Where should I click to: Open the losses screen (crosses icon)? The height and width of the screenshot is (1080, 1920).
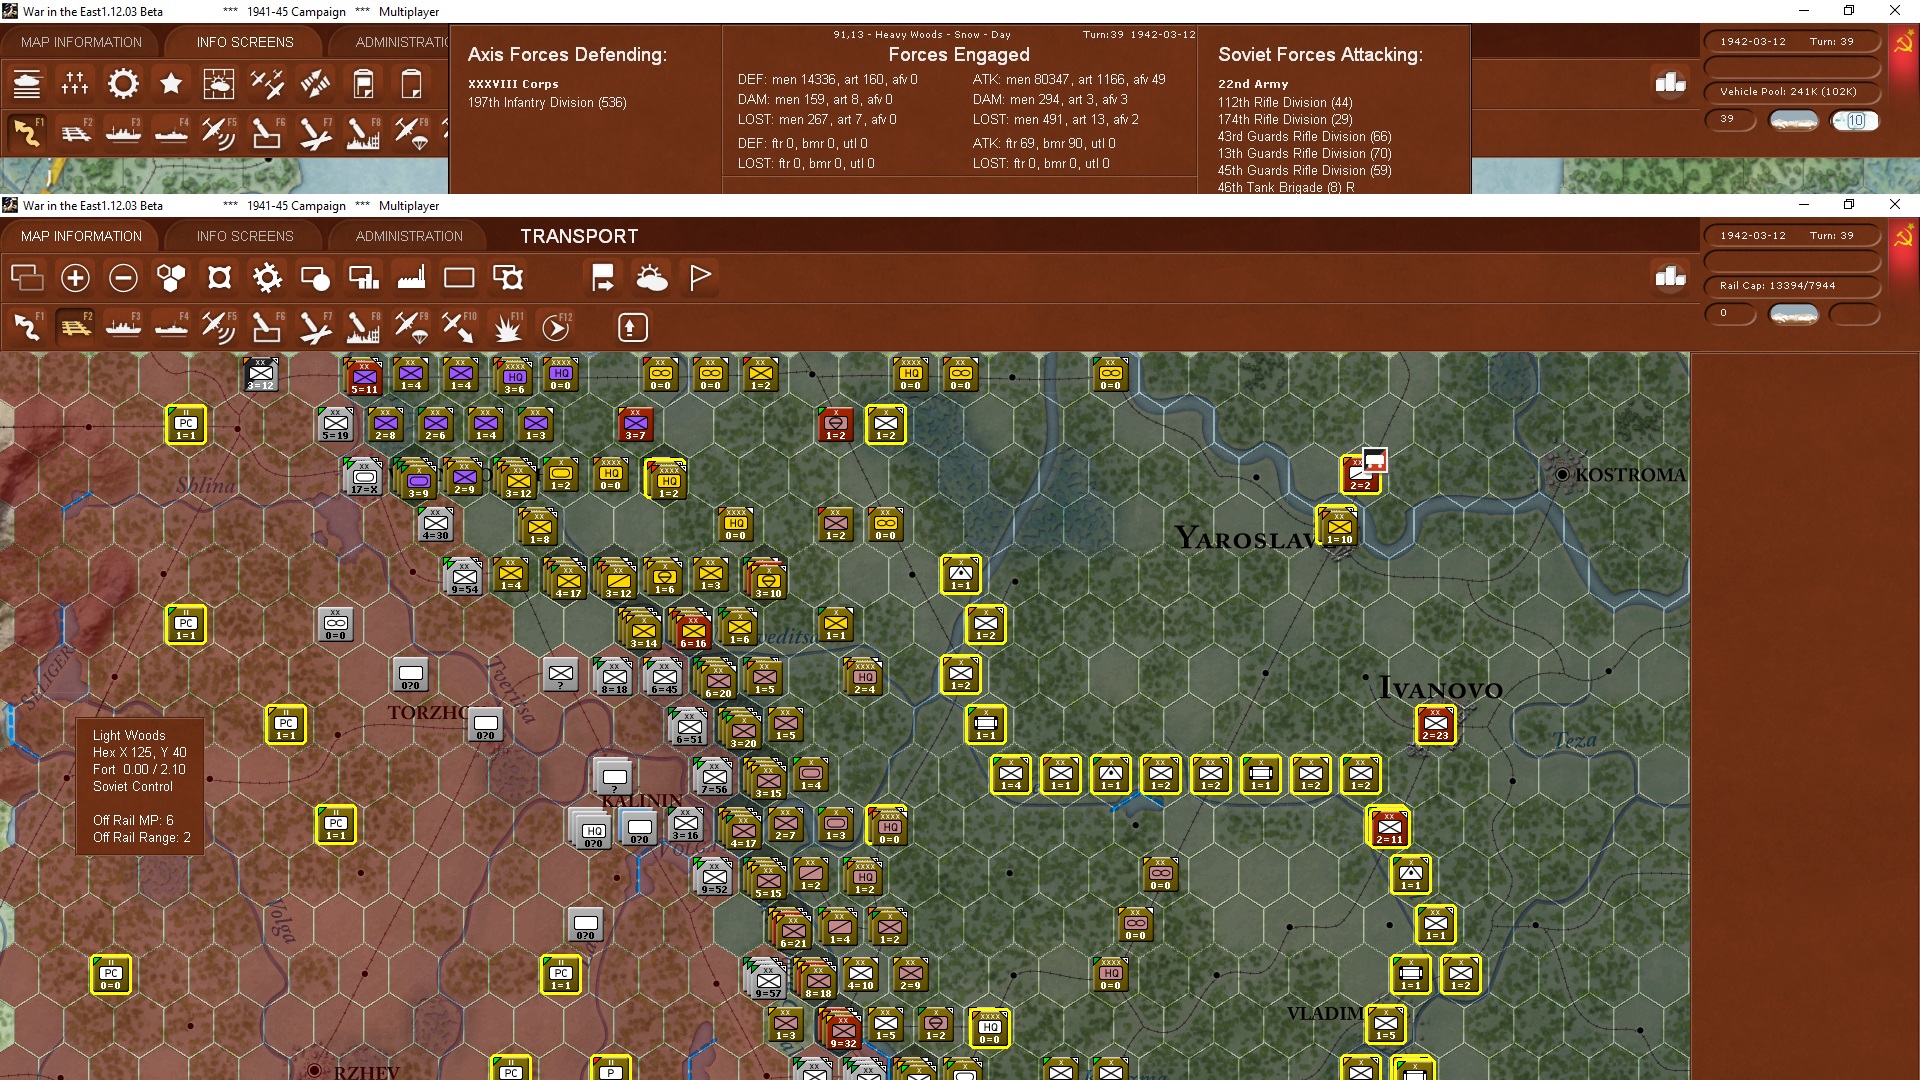(x=75, y=84)
